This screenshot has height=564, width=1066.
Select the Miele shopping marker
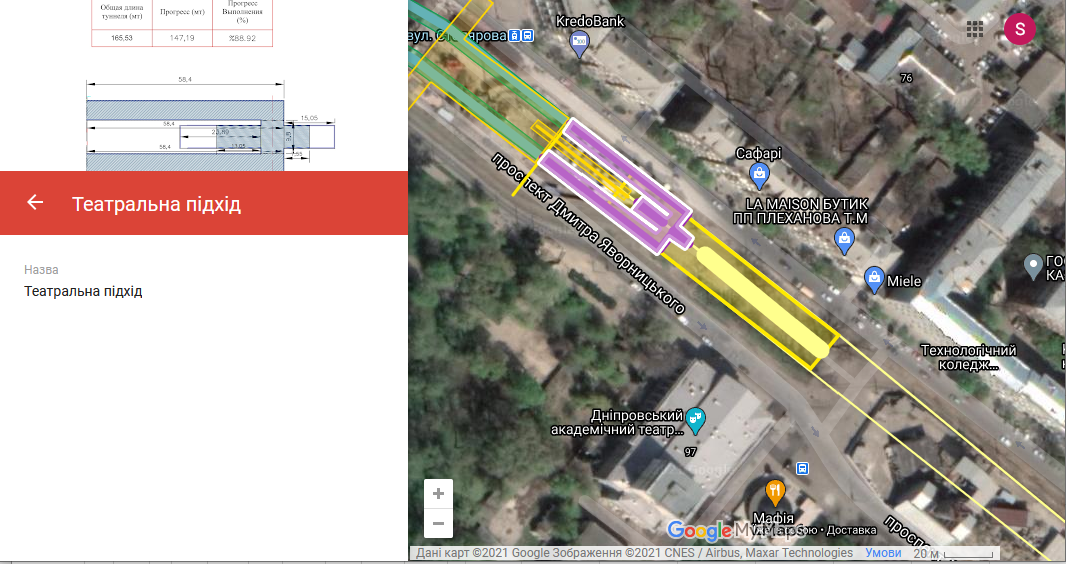point(874,280)
